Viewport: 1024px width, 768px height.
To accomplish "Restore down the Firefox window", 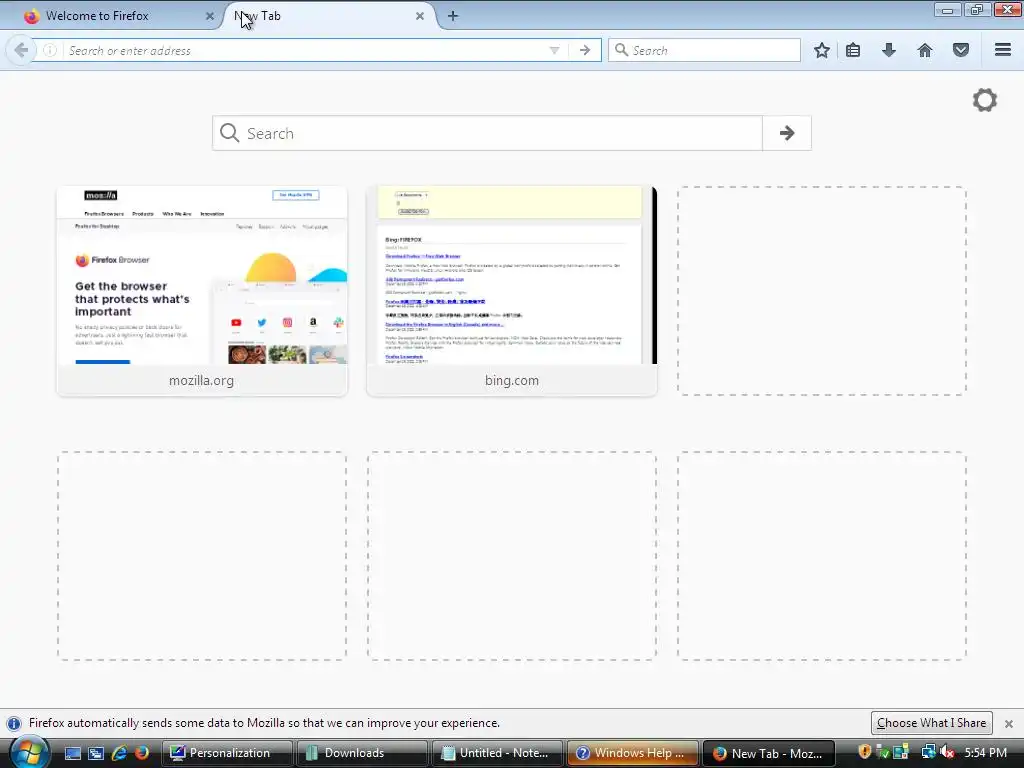I will pos(976,10).
